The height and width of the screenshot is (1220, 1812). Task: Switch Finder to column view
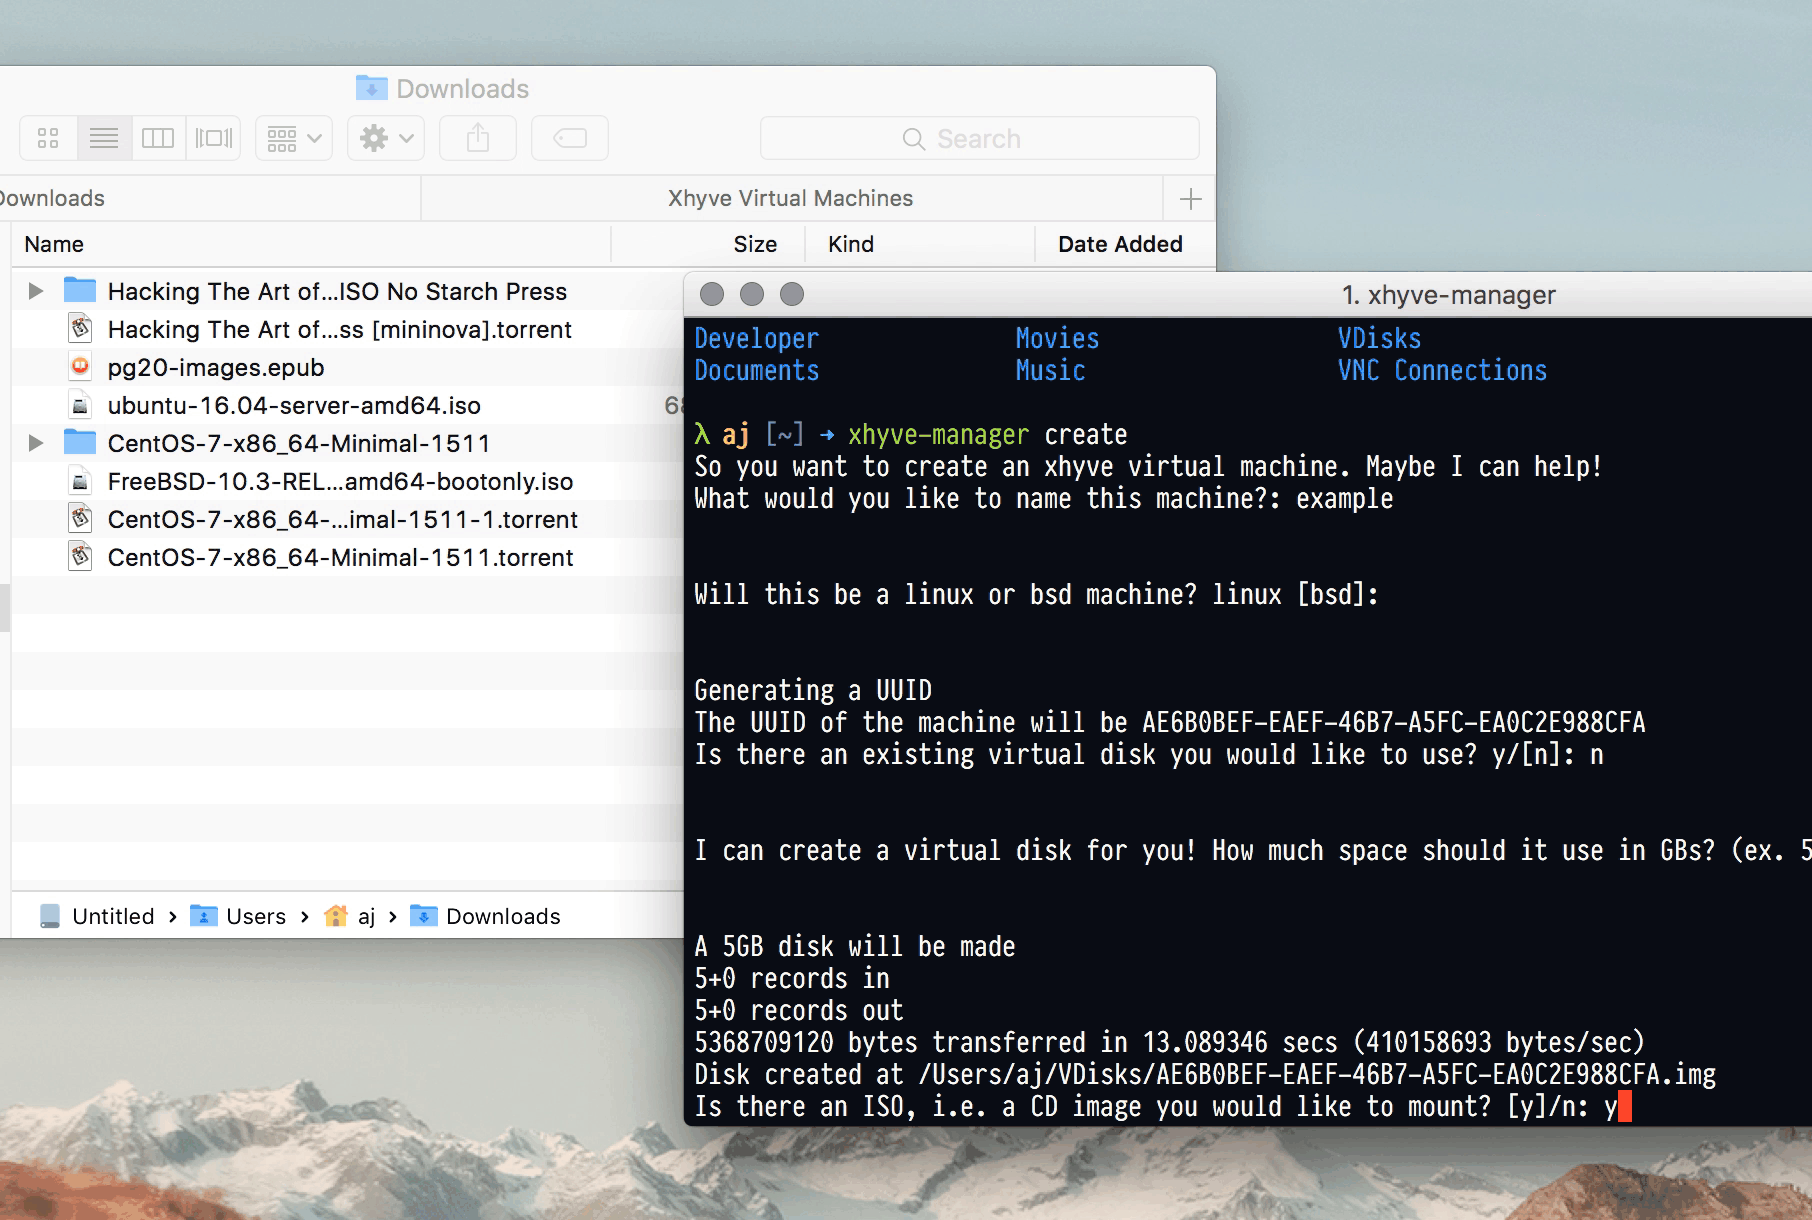pos(158,138)
